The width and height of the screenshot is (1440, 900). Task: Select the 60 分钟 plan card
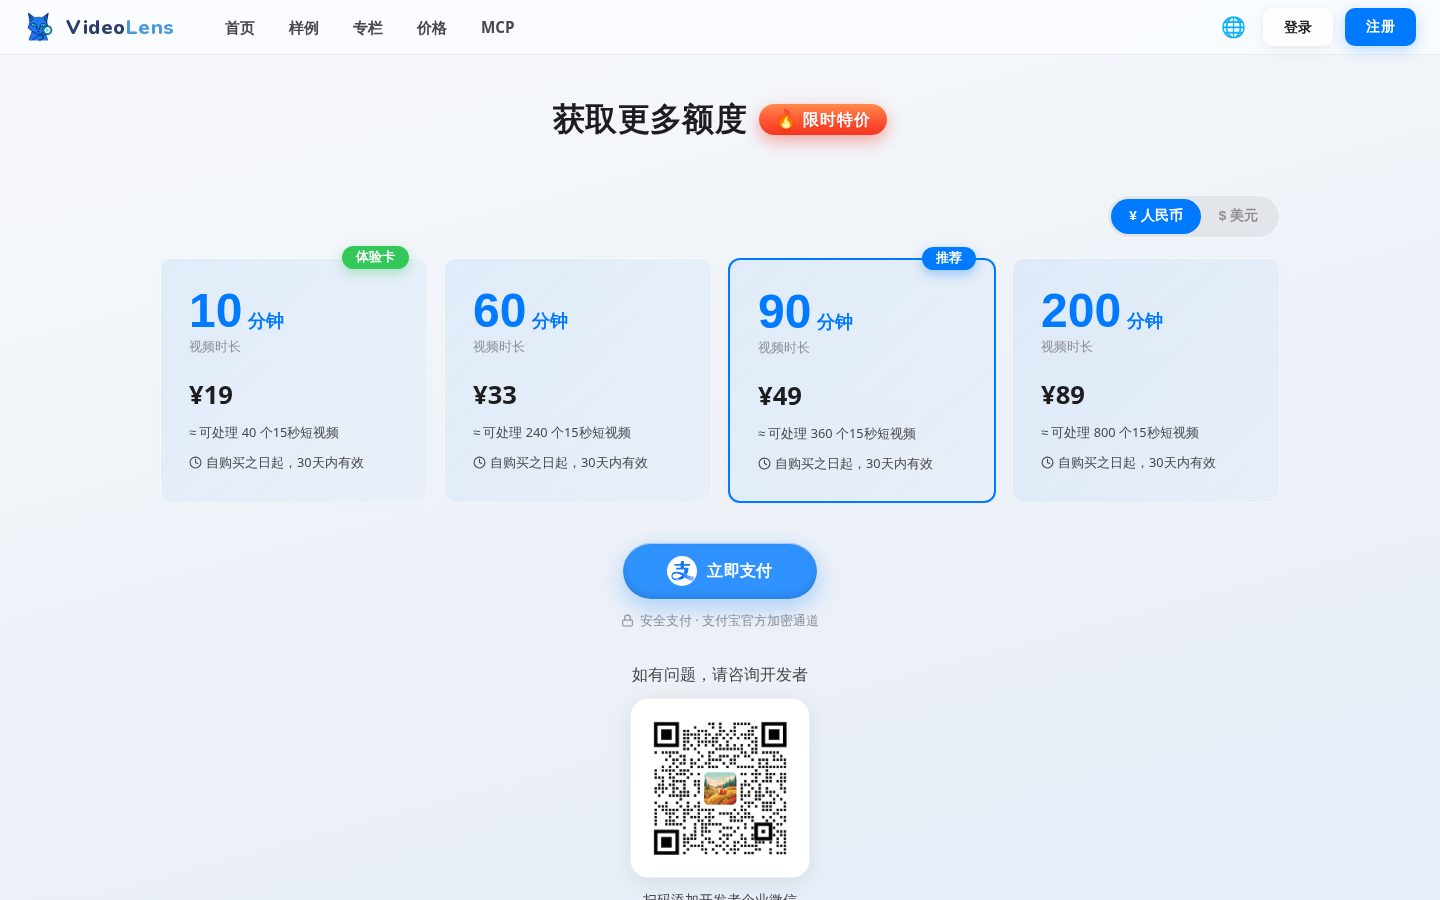(x=578, y=380)
